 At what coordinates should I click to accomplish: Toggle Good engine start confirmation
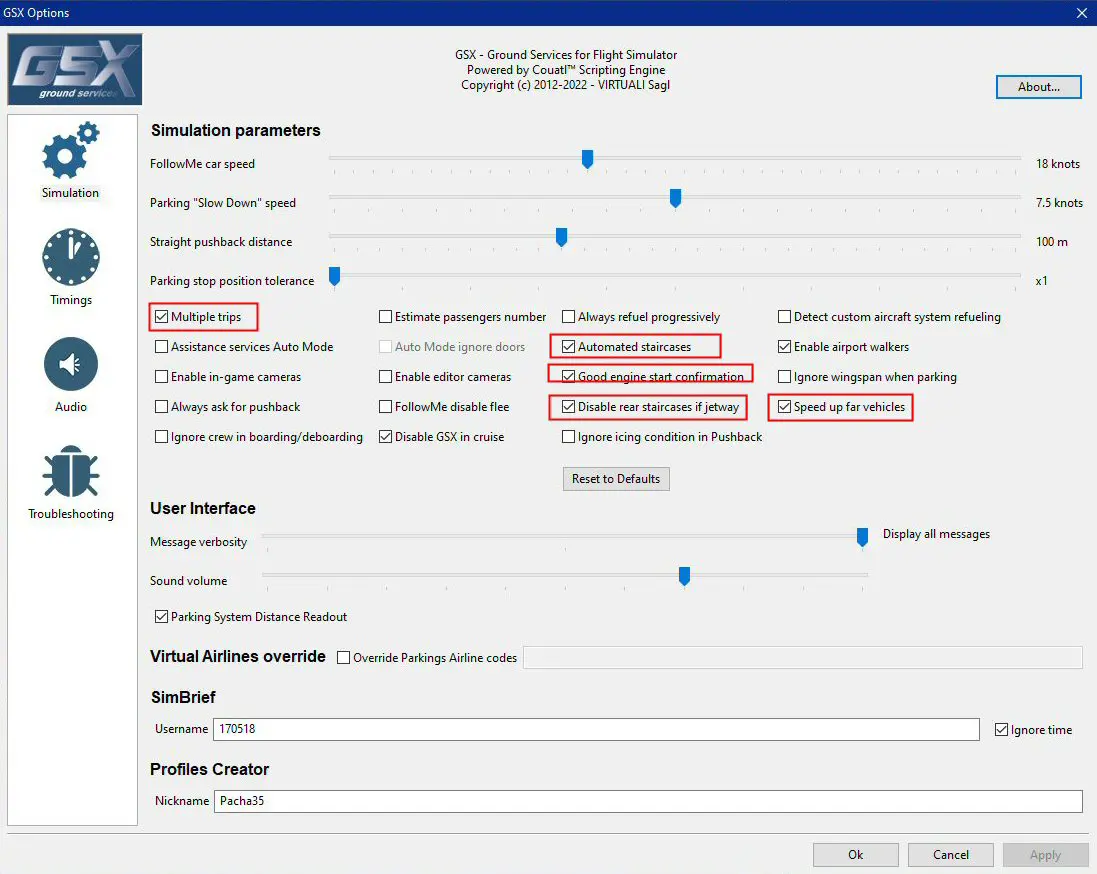coord(569,377)
